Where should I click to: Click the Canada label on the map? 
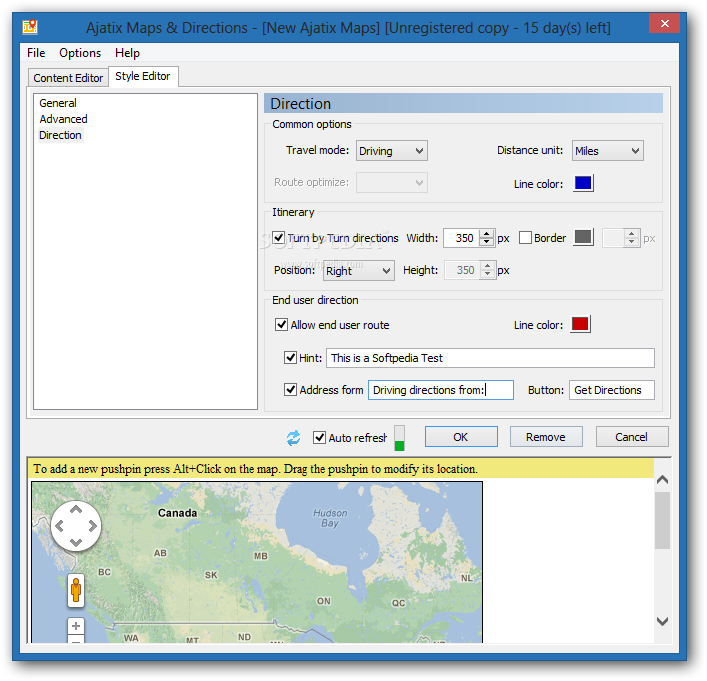point(178,513)
